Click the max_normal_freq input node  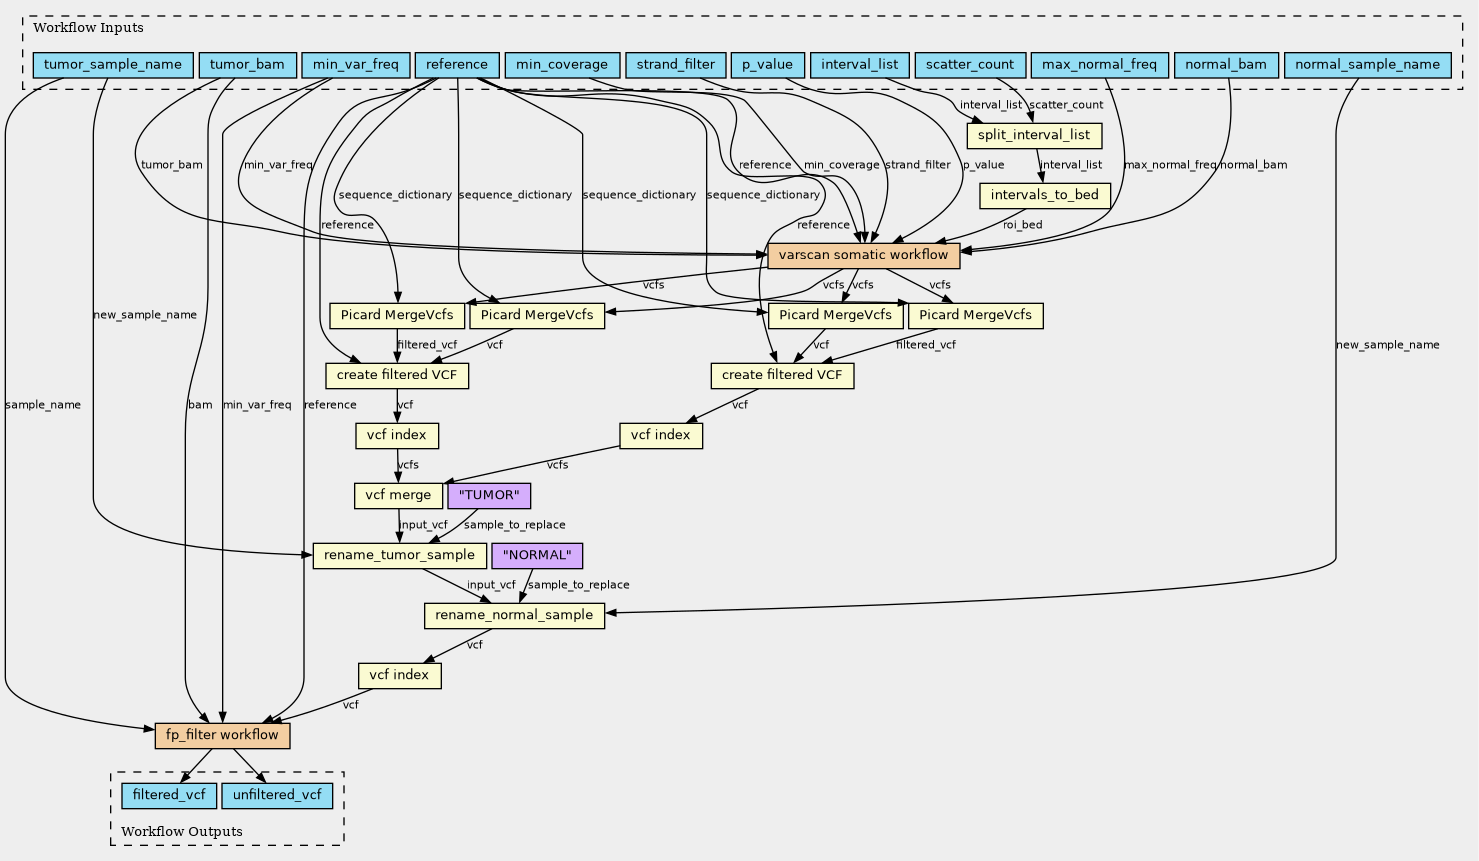(x=1098, y=65)
